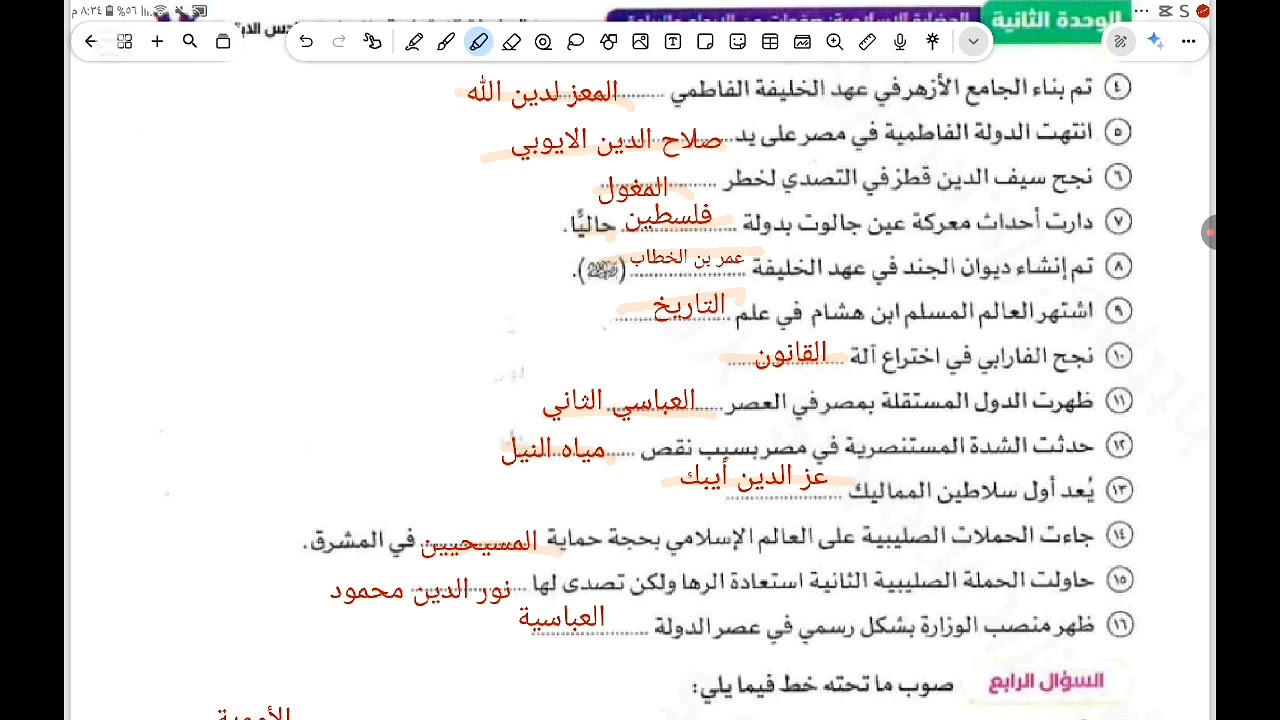Open search with the magnifier icon
The image size is (1280, 720).
[190, 42]
